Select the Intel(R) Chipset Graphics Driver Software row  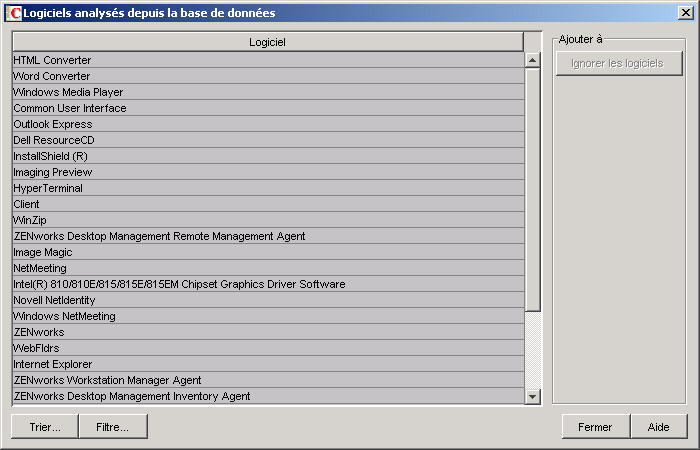click(268, 284)
